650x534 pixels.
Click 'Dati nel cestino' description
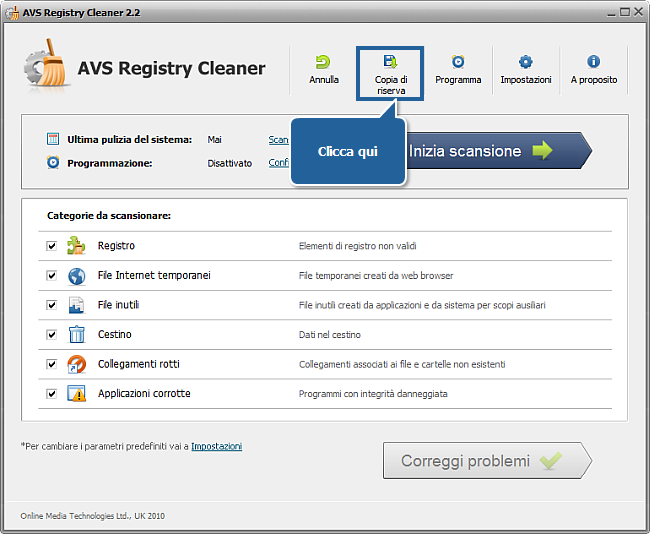coord(330,335)
